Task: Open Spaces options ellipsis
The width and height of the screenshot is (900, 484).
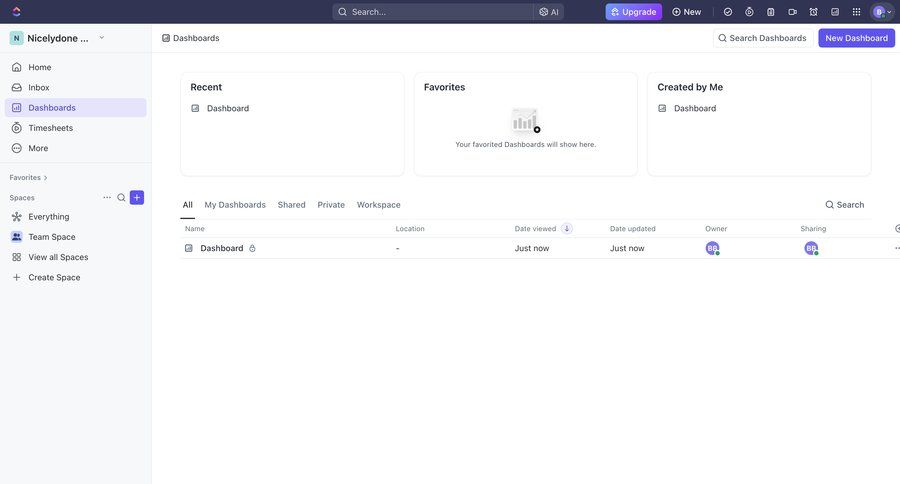Action: tap(107, 198)
